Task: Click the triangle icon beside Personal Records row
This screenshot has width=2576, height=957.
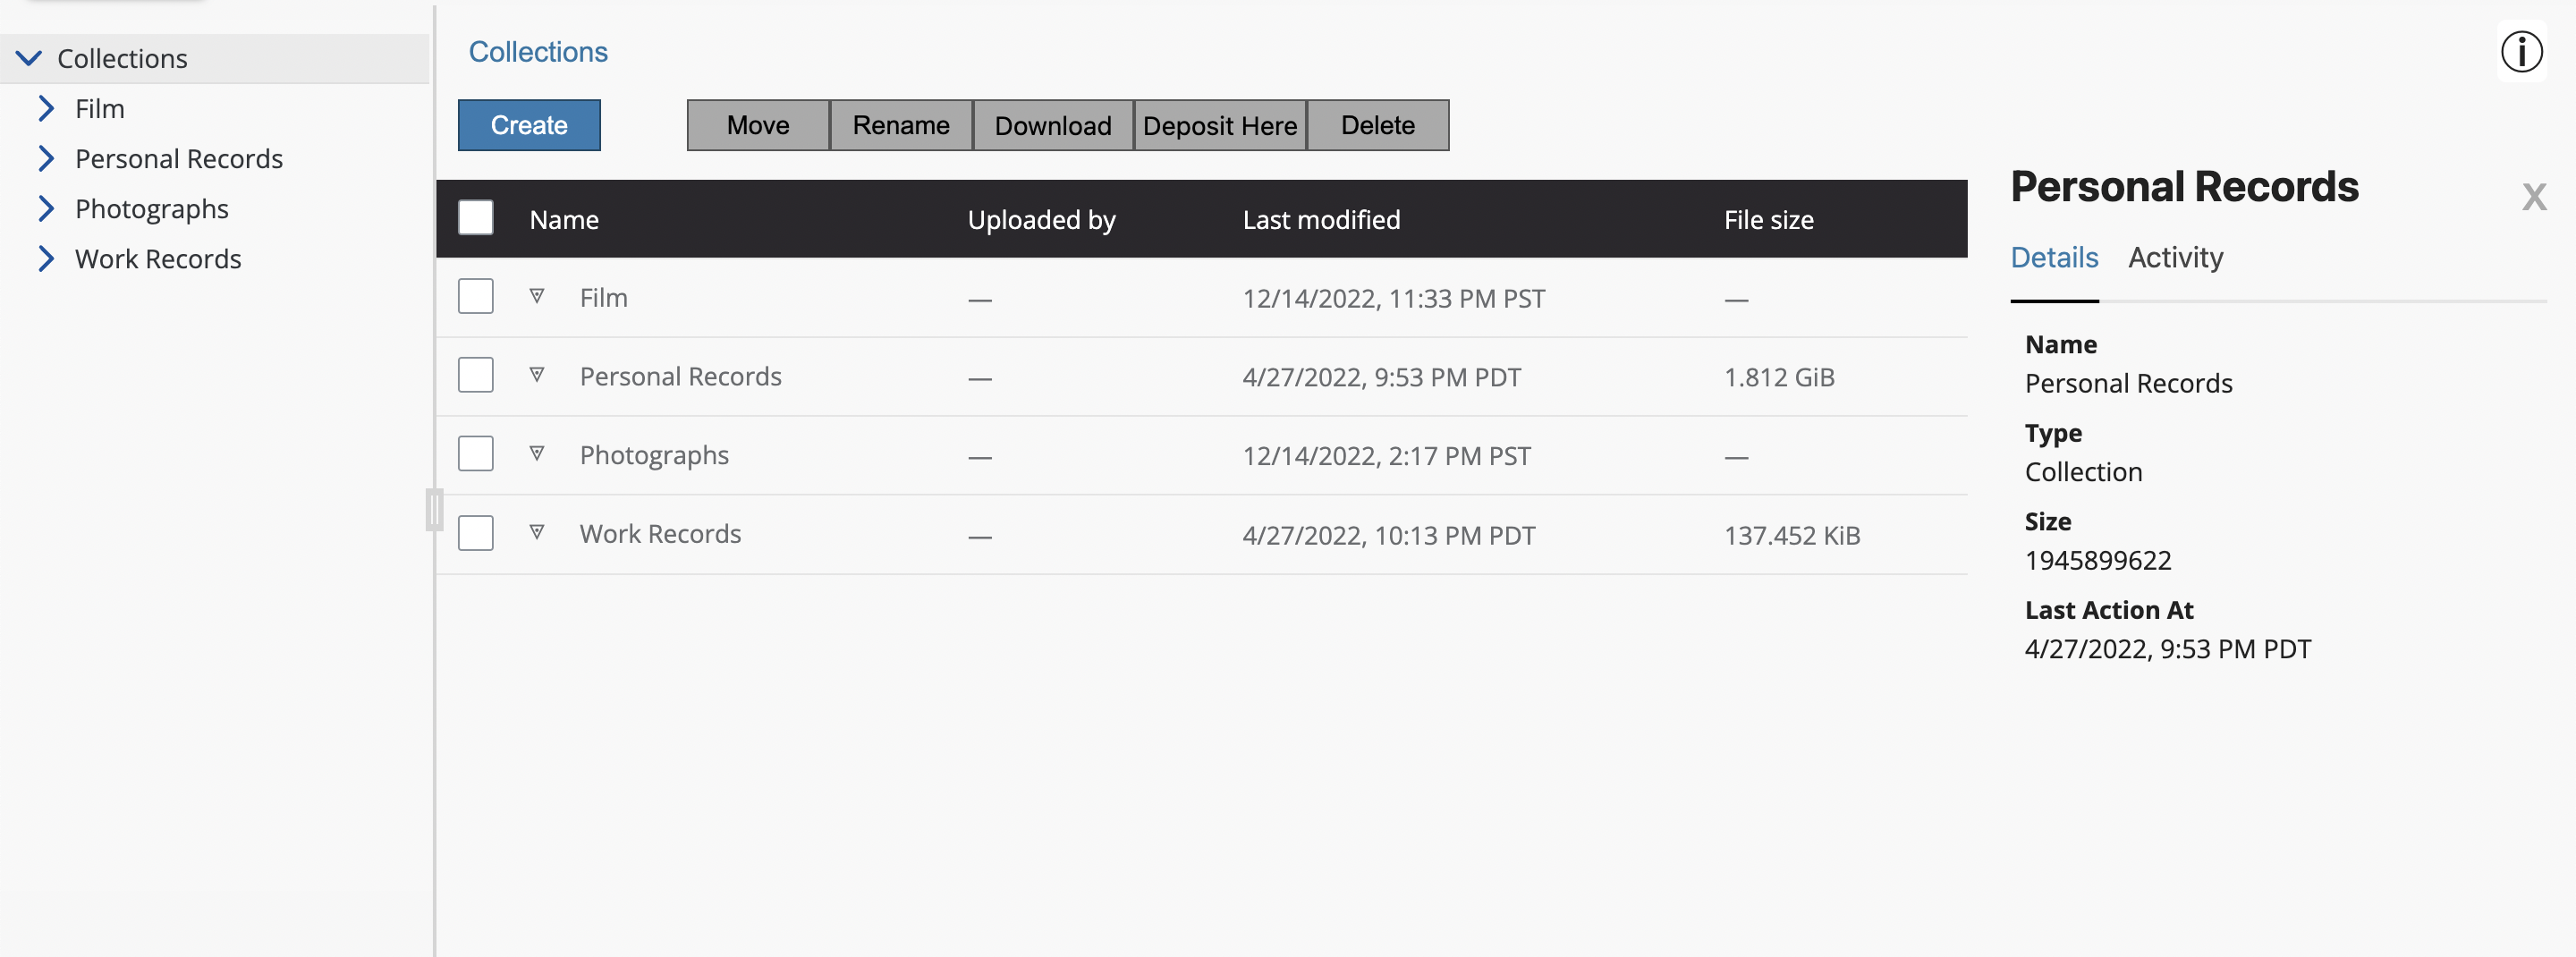Action: coord(537,376)
